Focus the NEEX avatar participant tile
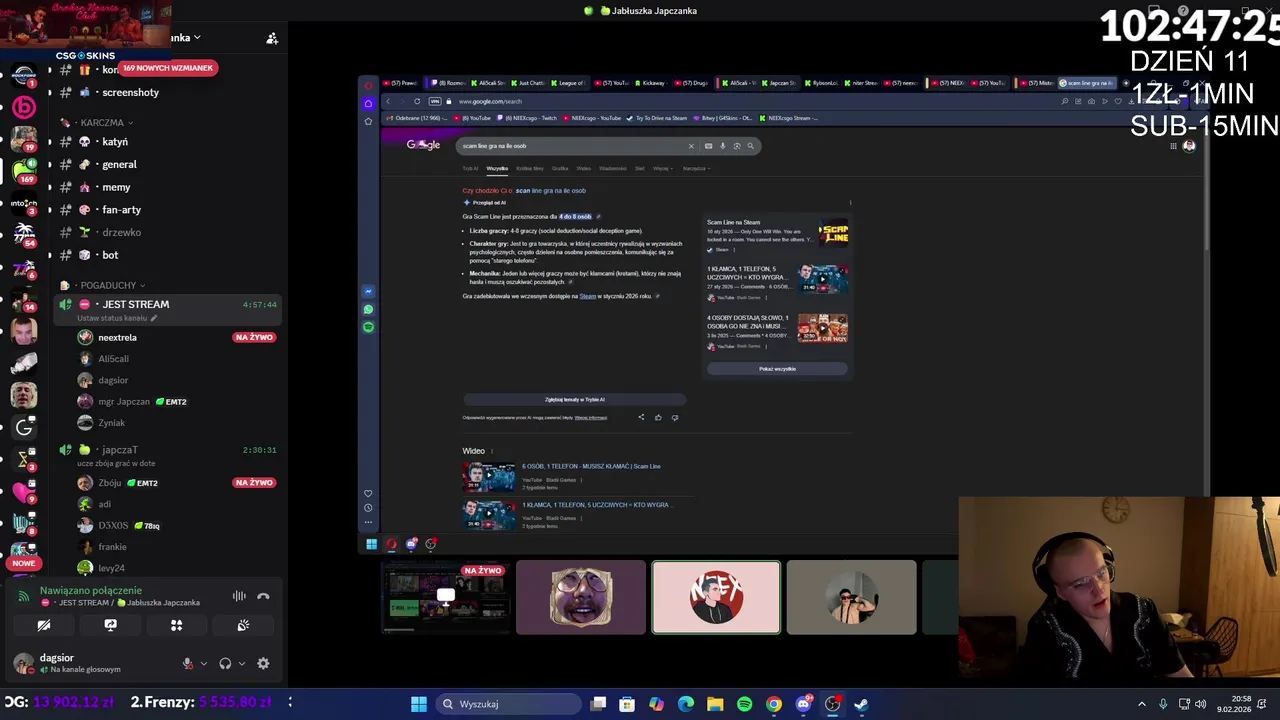Viewport: 1280px width, 720px height. [x=716, y=597]
